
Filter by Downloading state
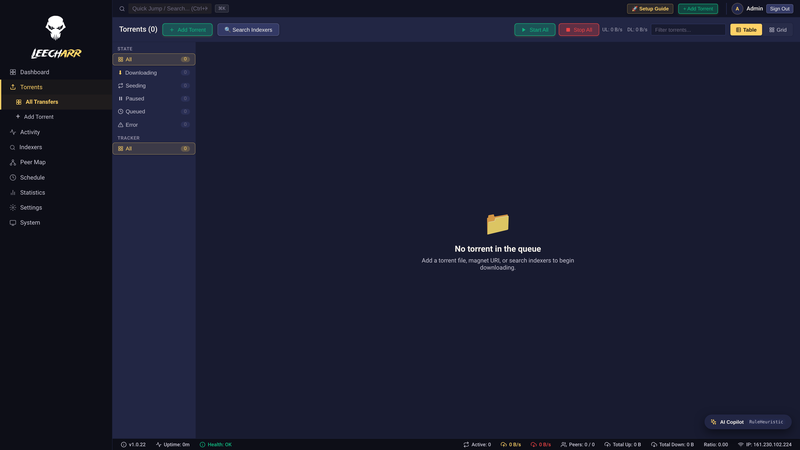coord(154,72)
